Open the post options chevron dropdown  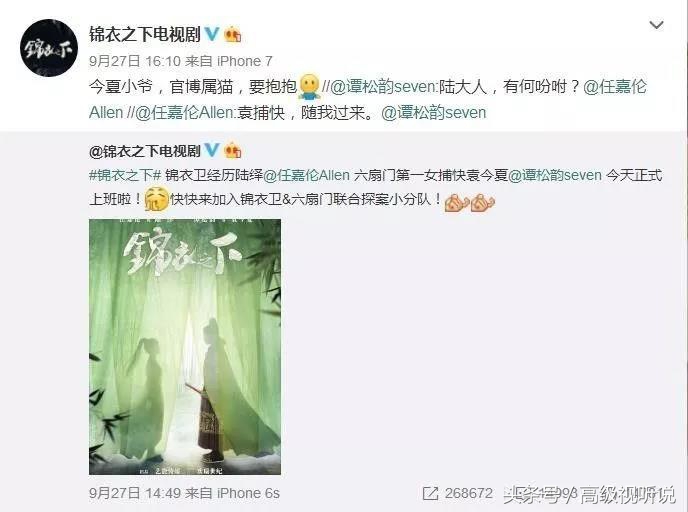point(656,25)
